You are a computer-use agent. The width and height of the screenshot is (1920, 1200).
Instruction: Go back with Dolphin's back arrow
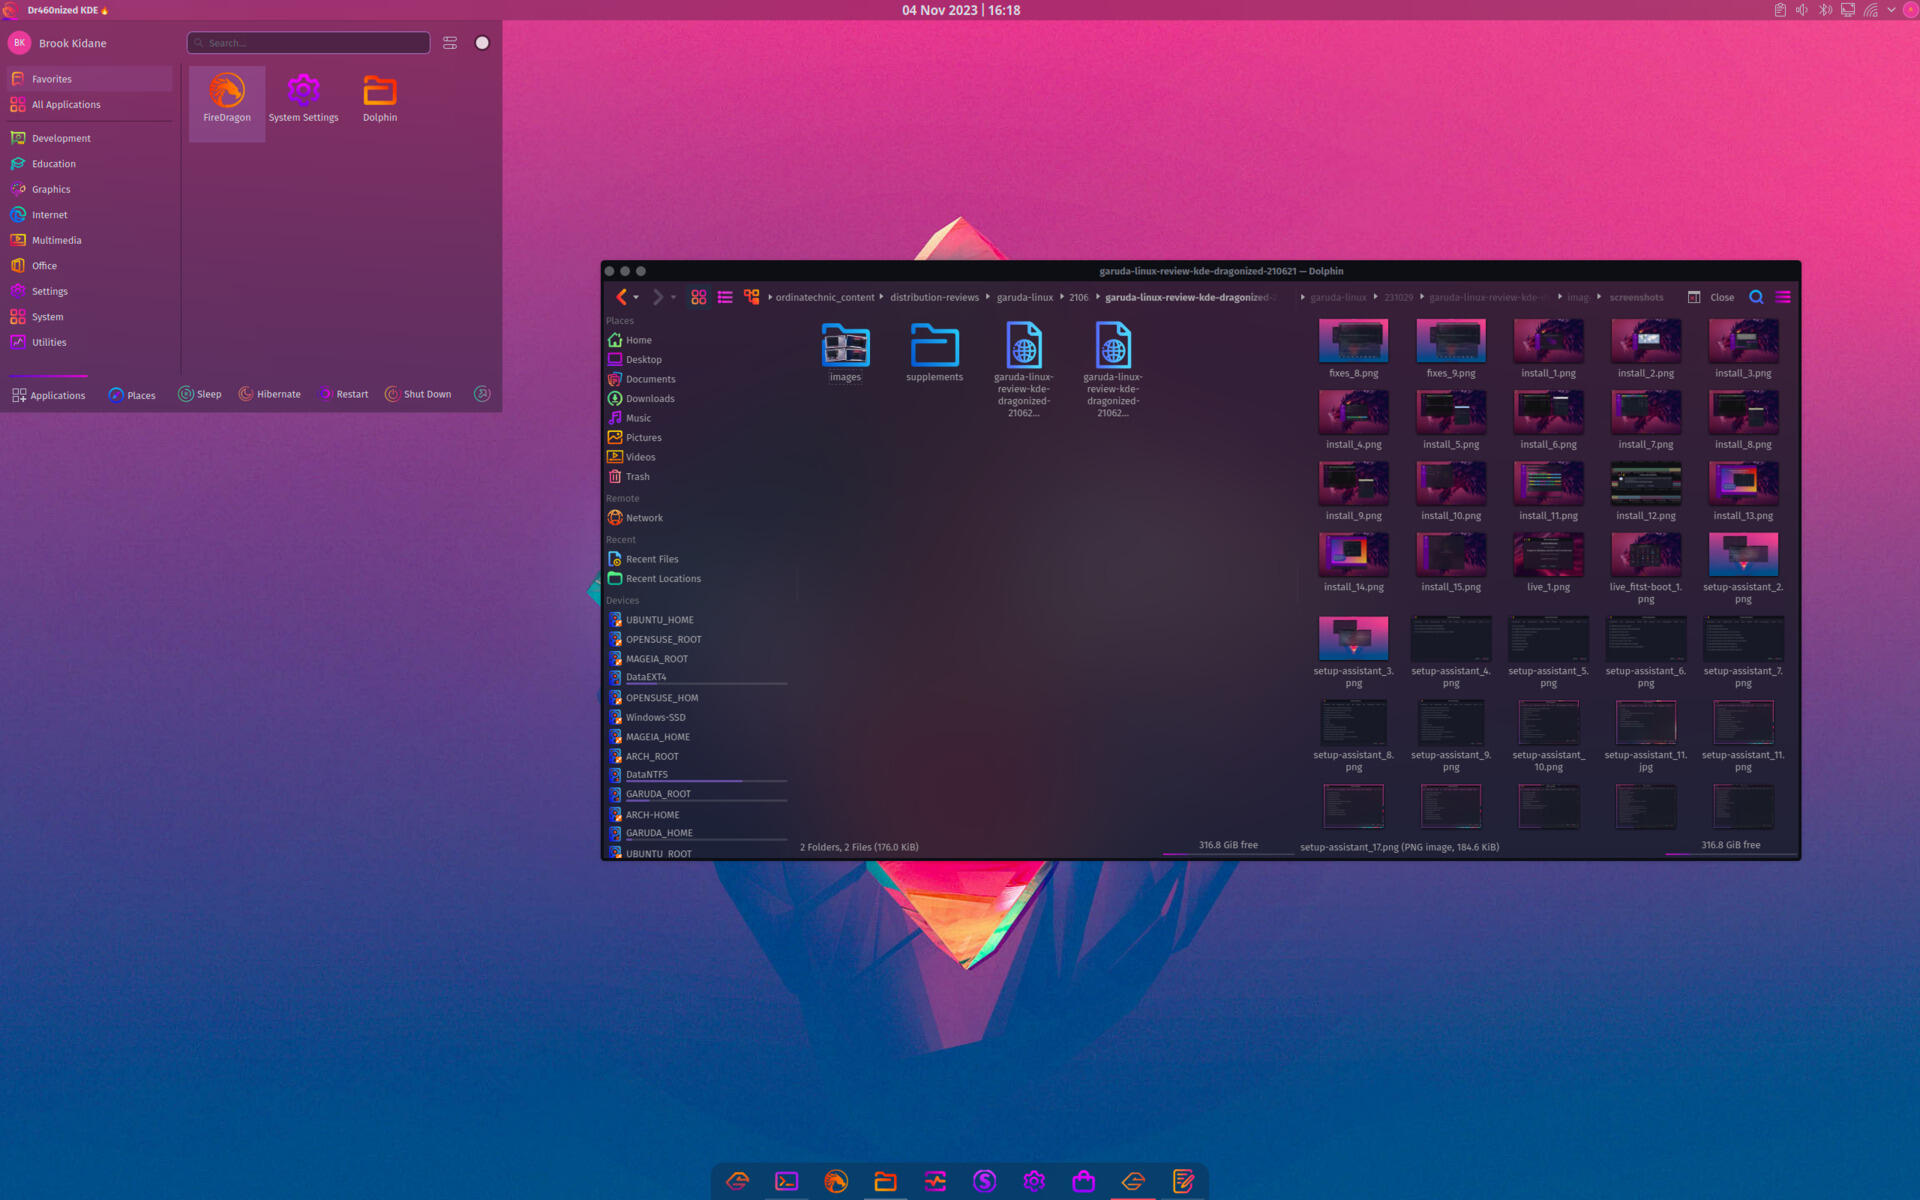(x=621, y=297)
